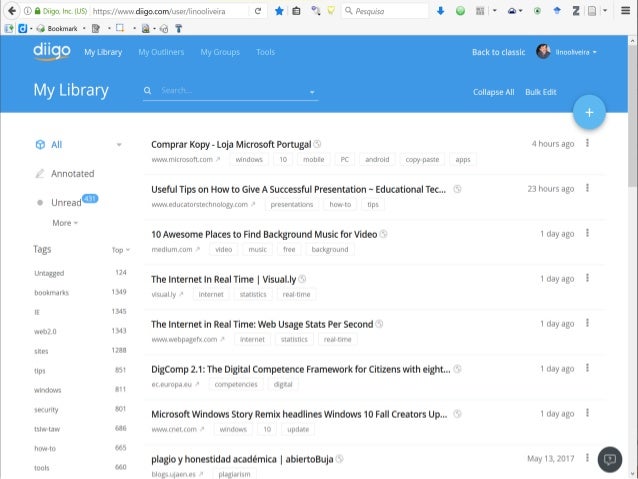This screenshot has width=638, height=479.
Task: Select the Annotated filter
Action: click(x=72, y=174)
